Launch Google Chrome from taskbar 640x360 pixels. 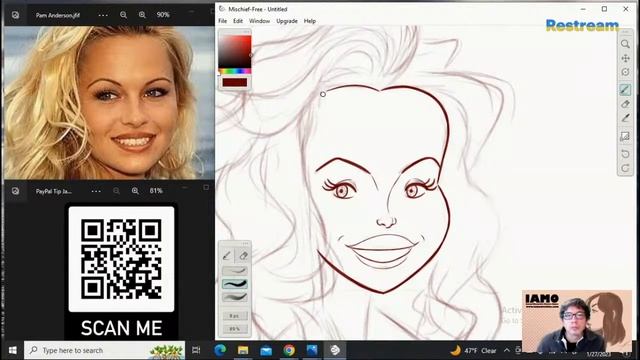289,350
